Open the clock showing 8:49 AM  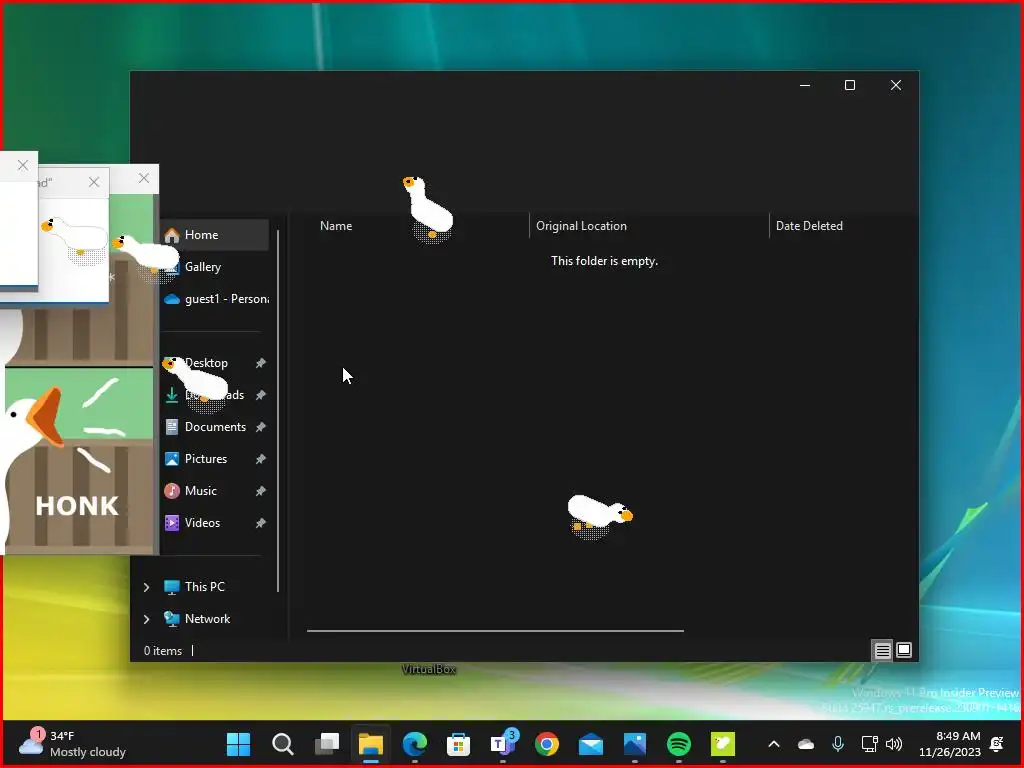[950, 744]
